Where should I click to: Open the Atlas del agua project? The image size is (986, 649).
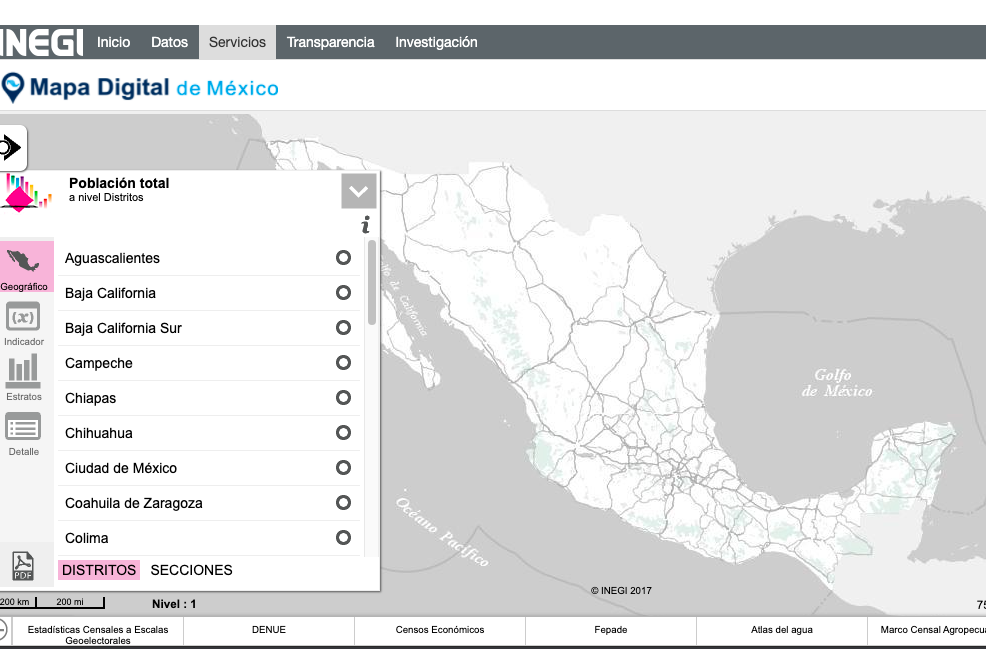coord(782,630)
